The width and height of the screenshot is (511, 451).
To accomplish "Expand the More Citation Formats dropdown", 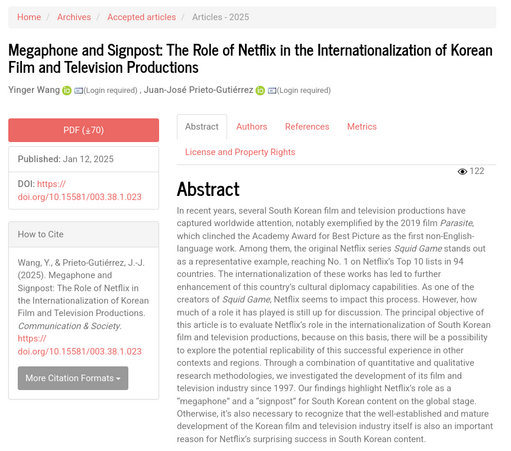I will click(x=73, y=378).
